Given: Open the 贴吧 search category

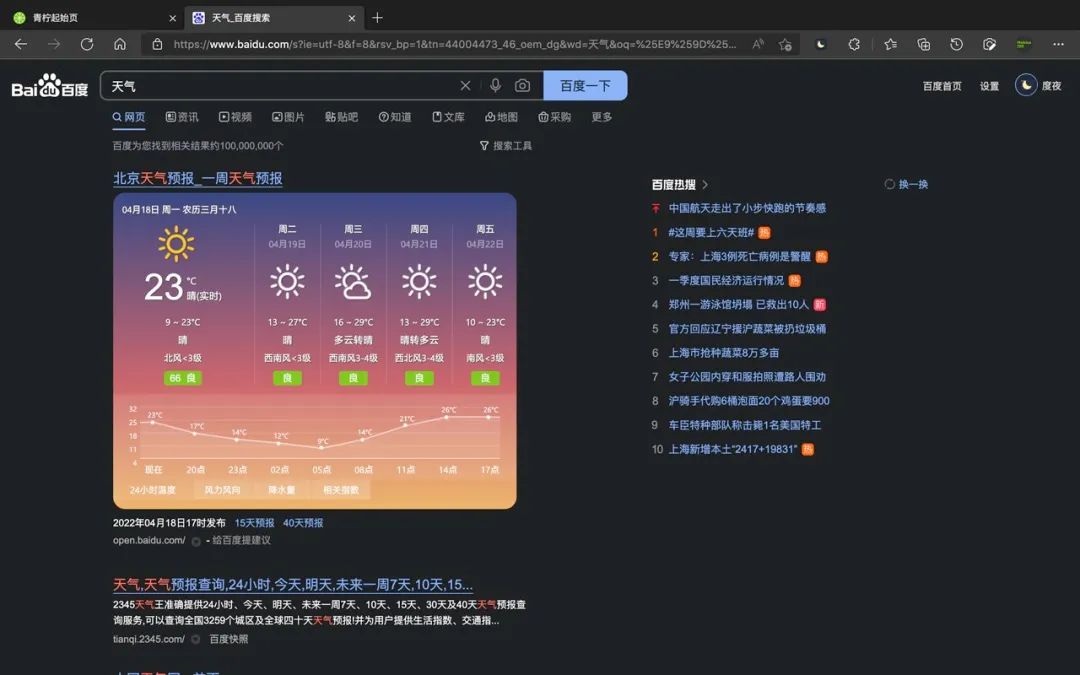Looking at the screenshot, I should (x=340, y=118).
